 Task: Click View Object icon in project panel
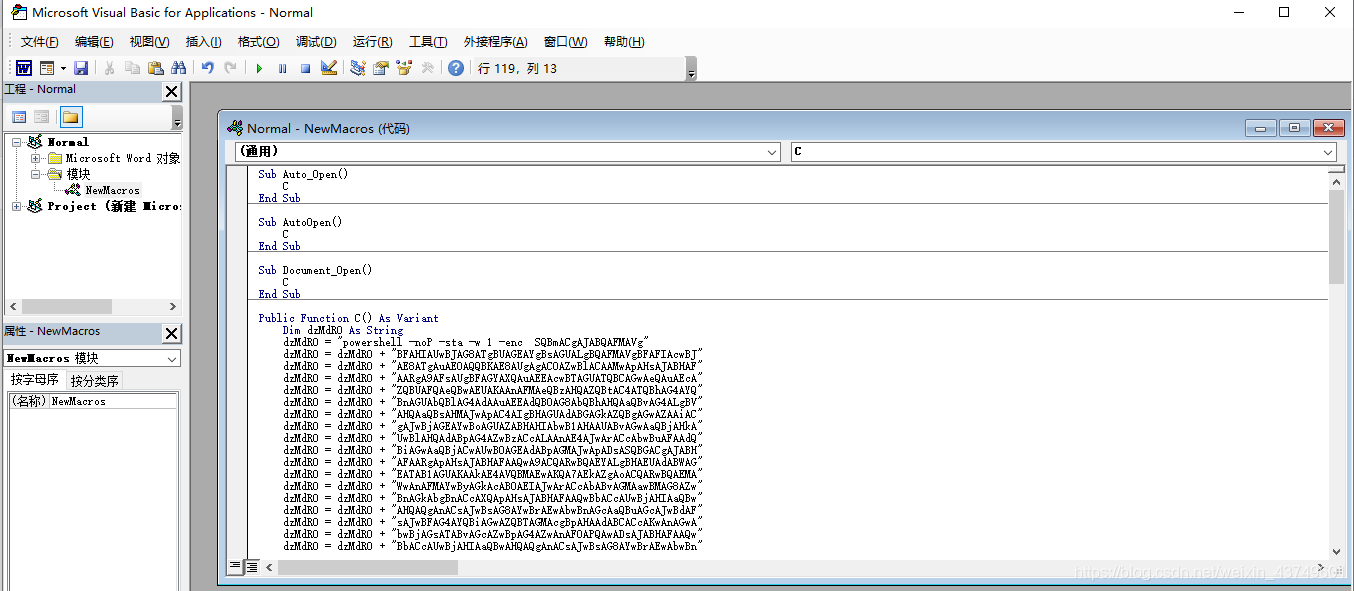(42, 117)
